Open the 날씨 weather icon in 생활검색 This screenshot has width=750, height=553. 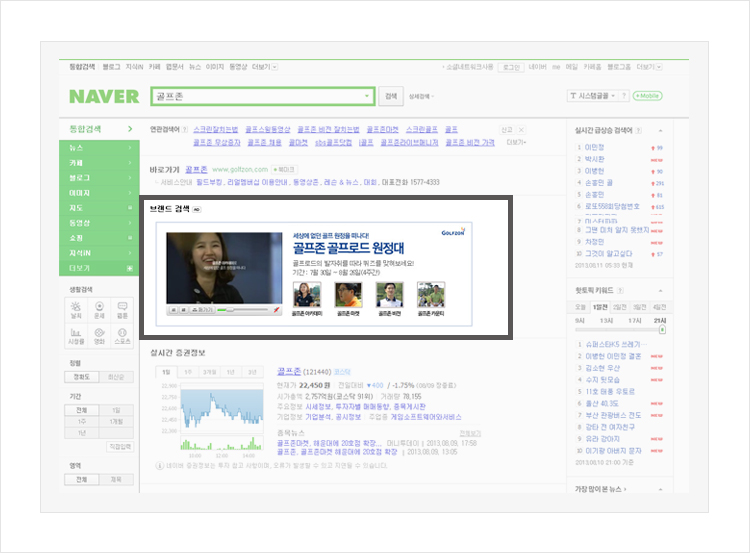click(x=76, y=310)
